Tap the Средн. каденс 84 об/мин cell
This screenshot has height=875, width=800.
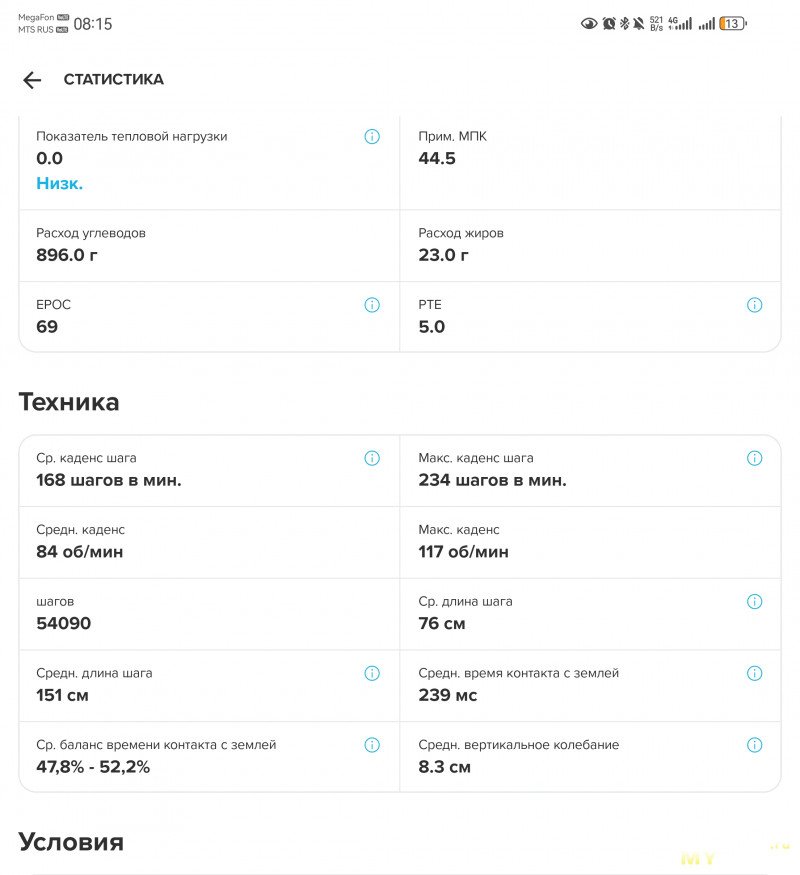209,542
